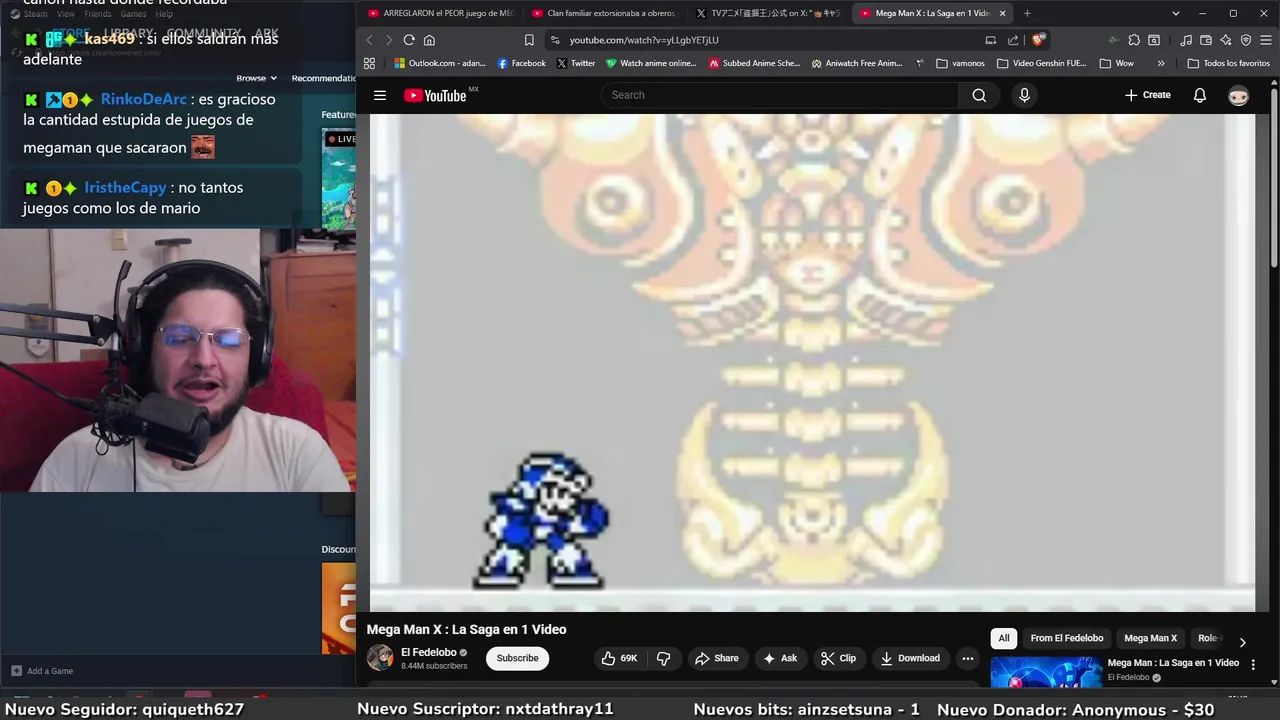Click Add a Game in Steam
This screenshot has width=1280, height=720.
(42, 671)
